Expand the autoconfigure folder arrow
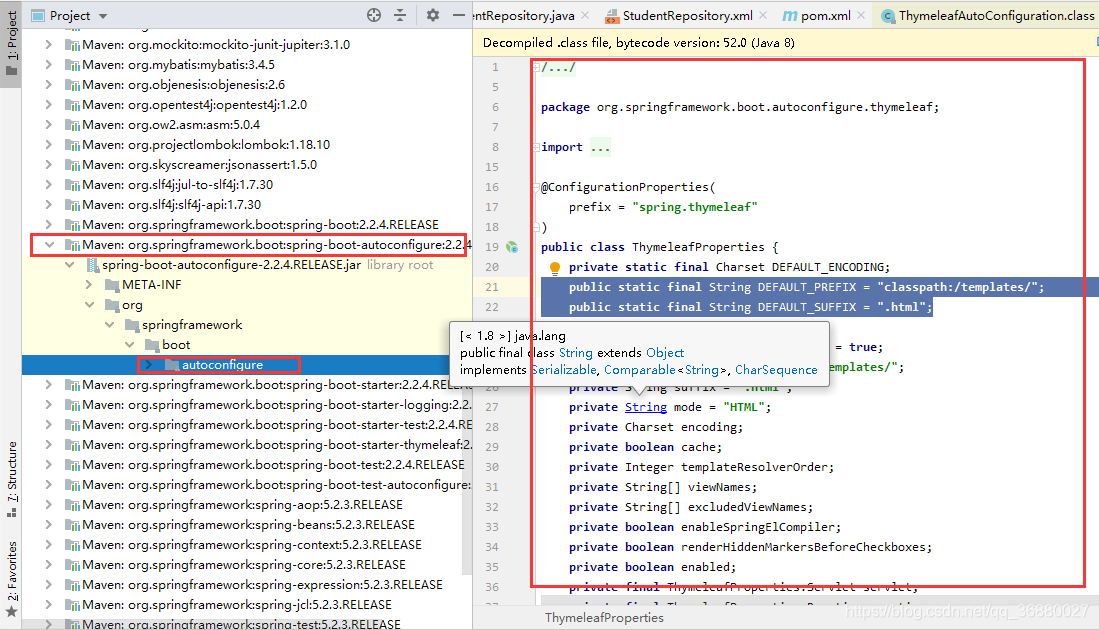The width and height of the screenshot is (1099, 630). [149, 364]
